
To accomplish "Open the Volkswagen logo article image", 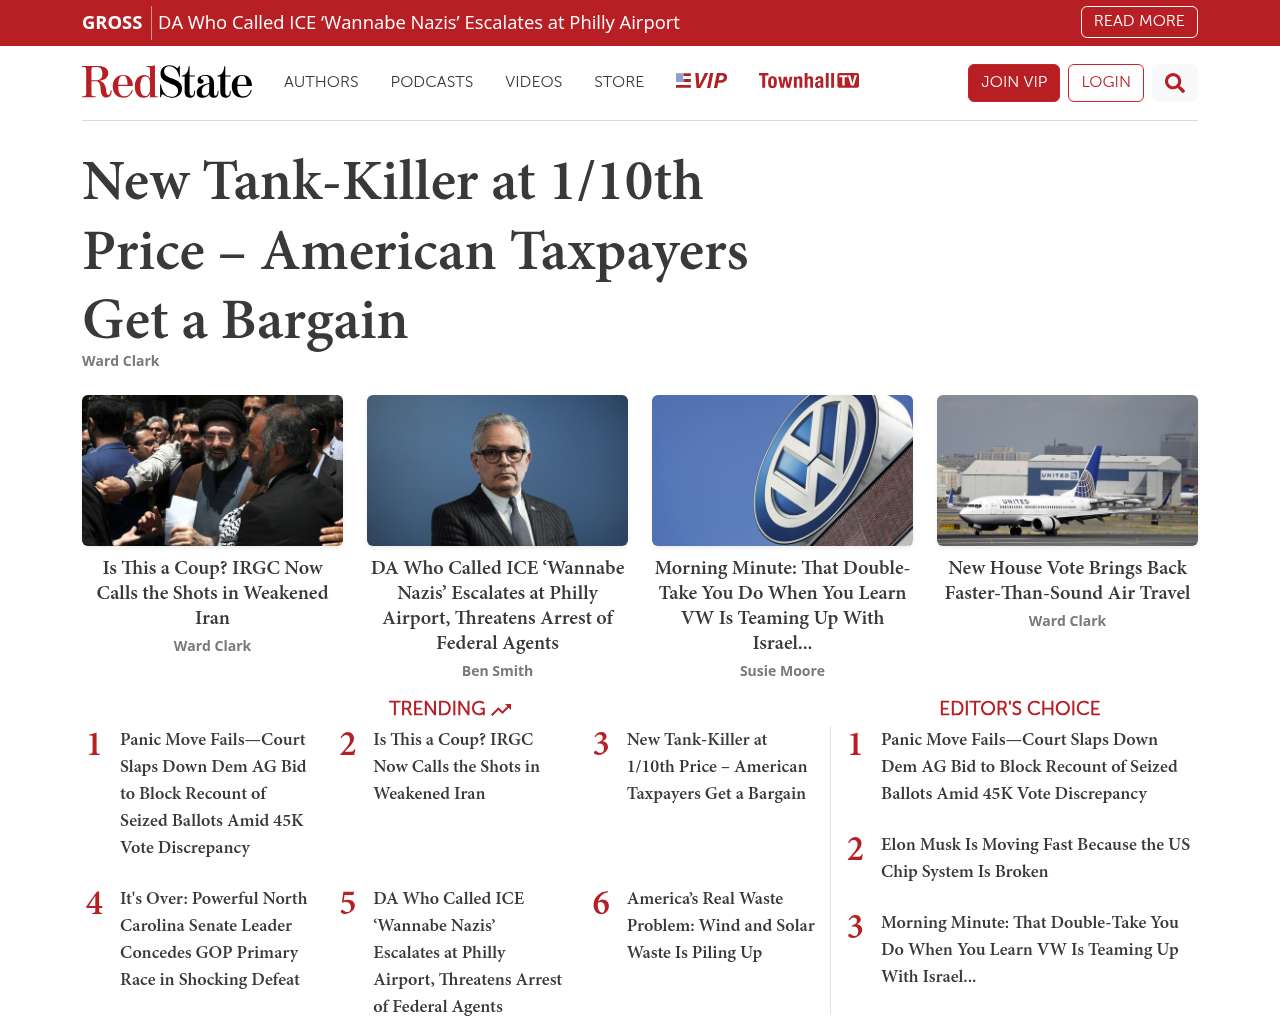I will point(782,470).
